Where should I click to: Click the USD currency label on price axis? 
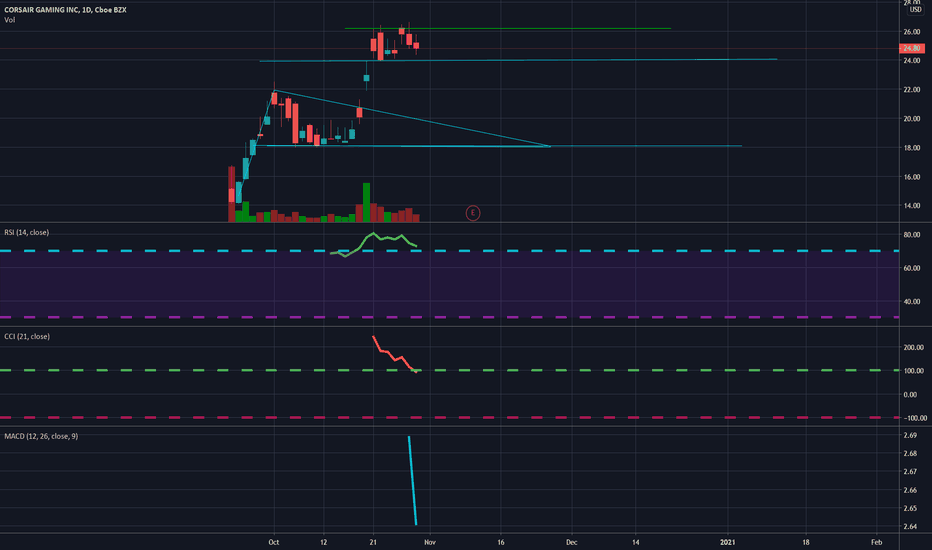coord(915,10)
